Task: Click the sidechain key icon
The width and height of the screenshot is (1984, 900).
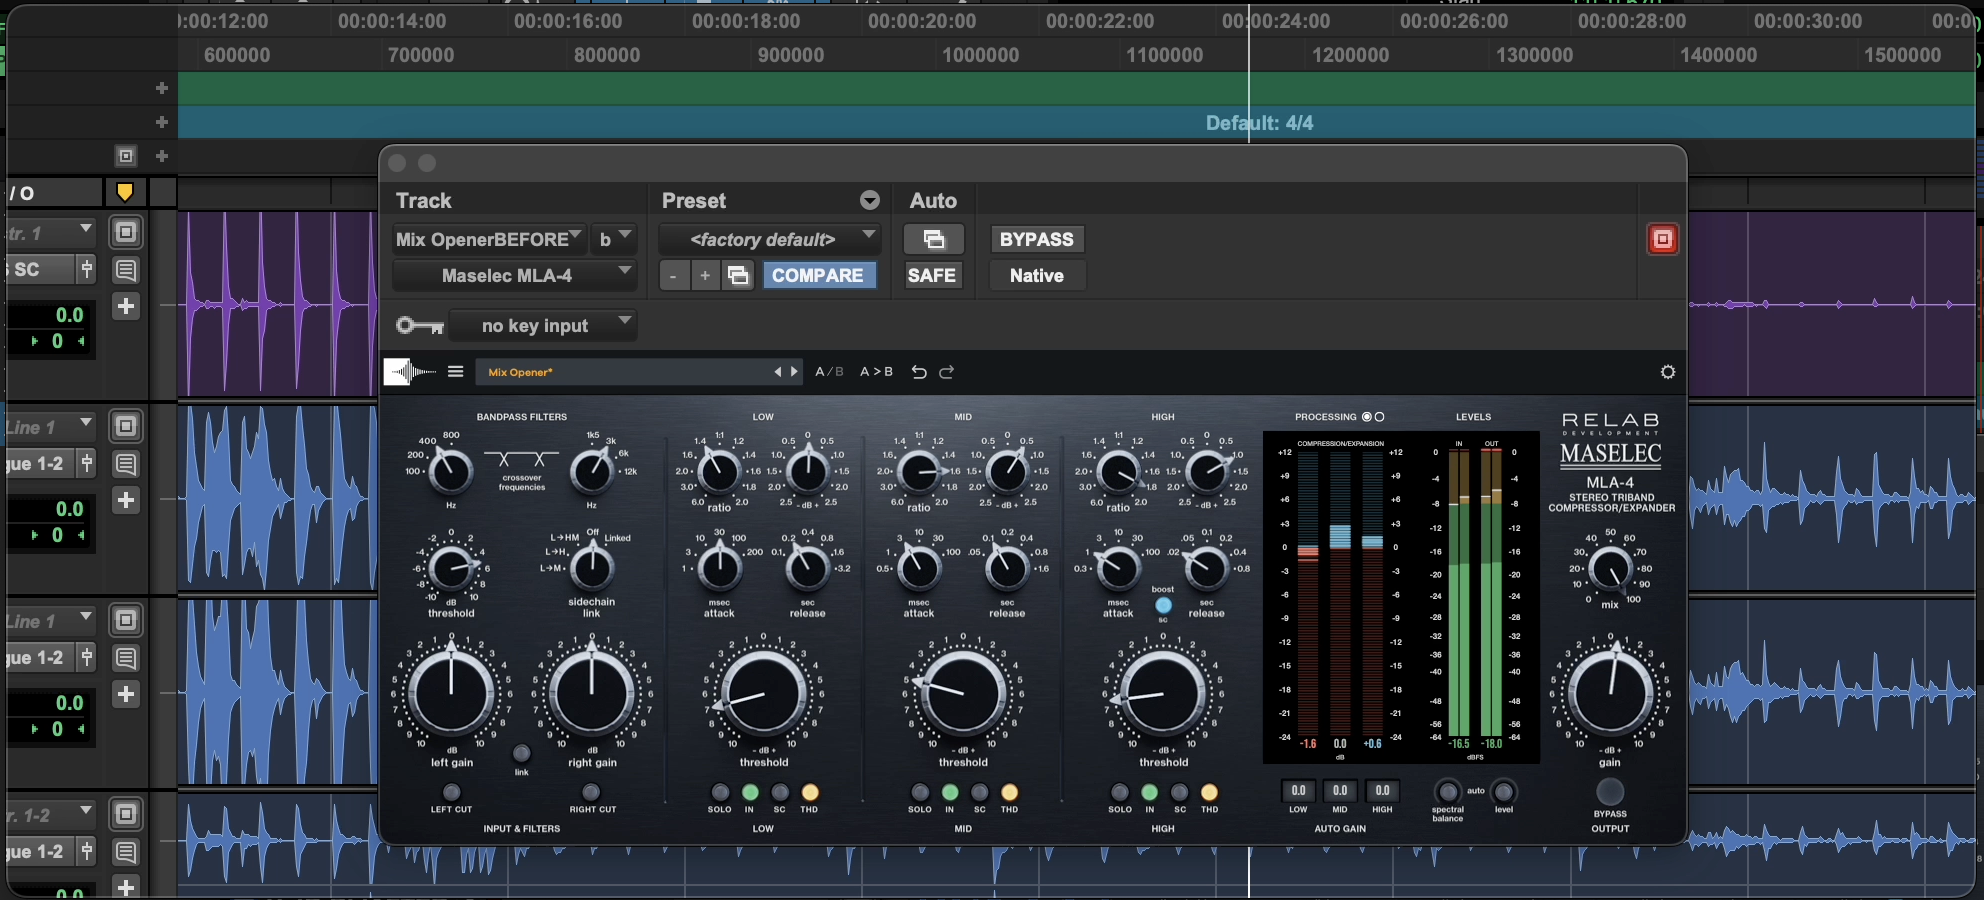Action: [x=418, y=325]
